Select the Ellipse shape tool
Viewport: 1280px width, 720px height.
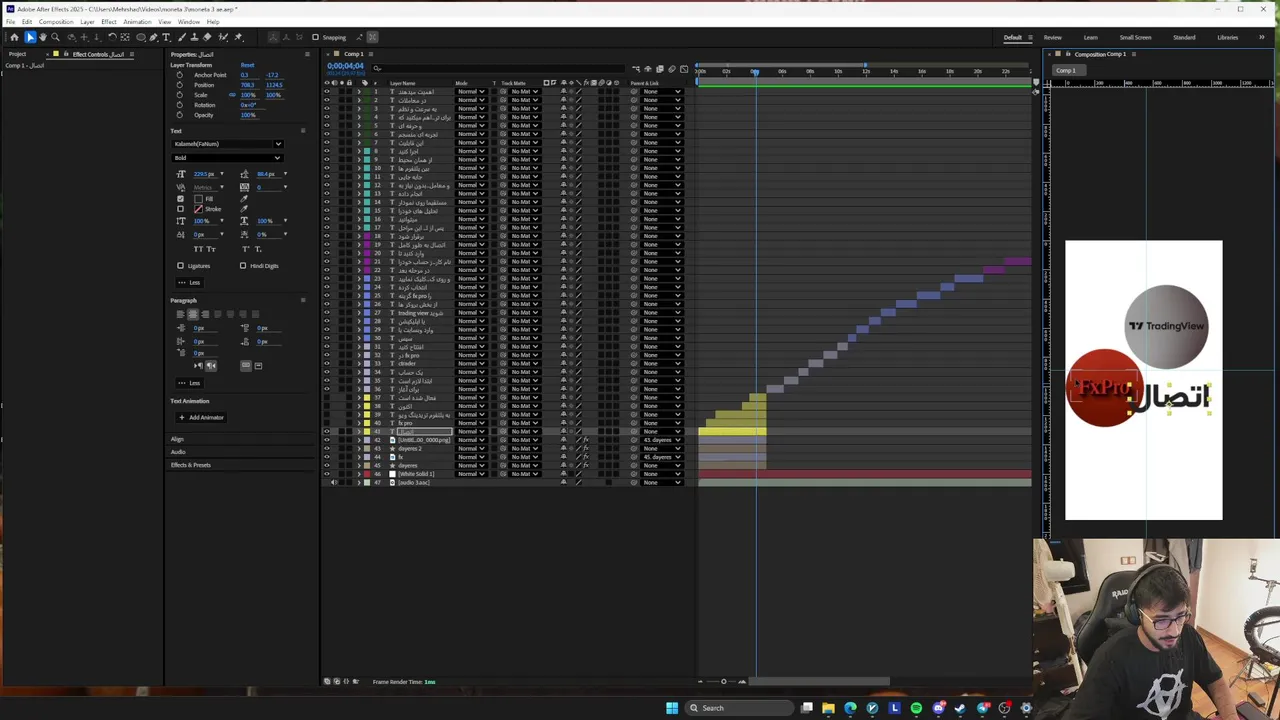click(141, 37)
